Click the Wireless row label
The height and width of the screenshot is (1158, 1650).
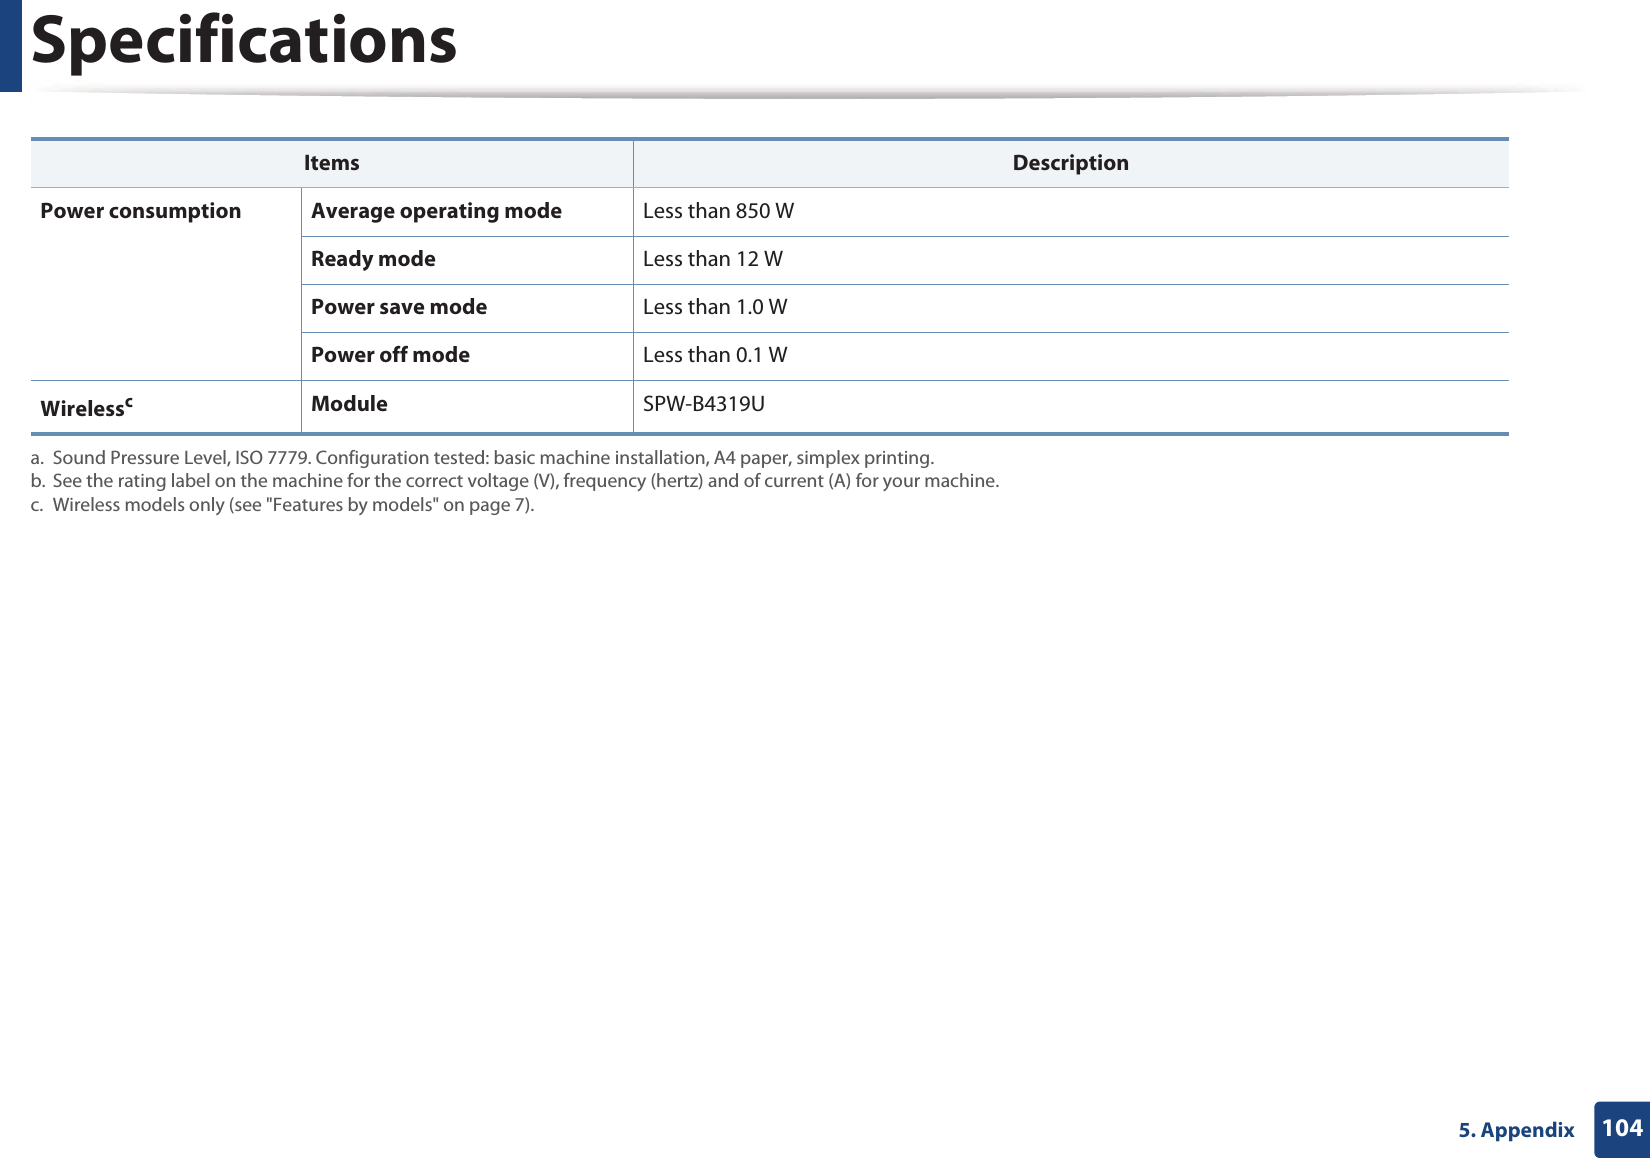click(87, 407)
